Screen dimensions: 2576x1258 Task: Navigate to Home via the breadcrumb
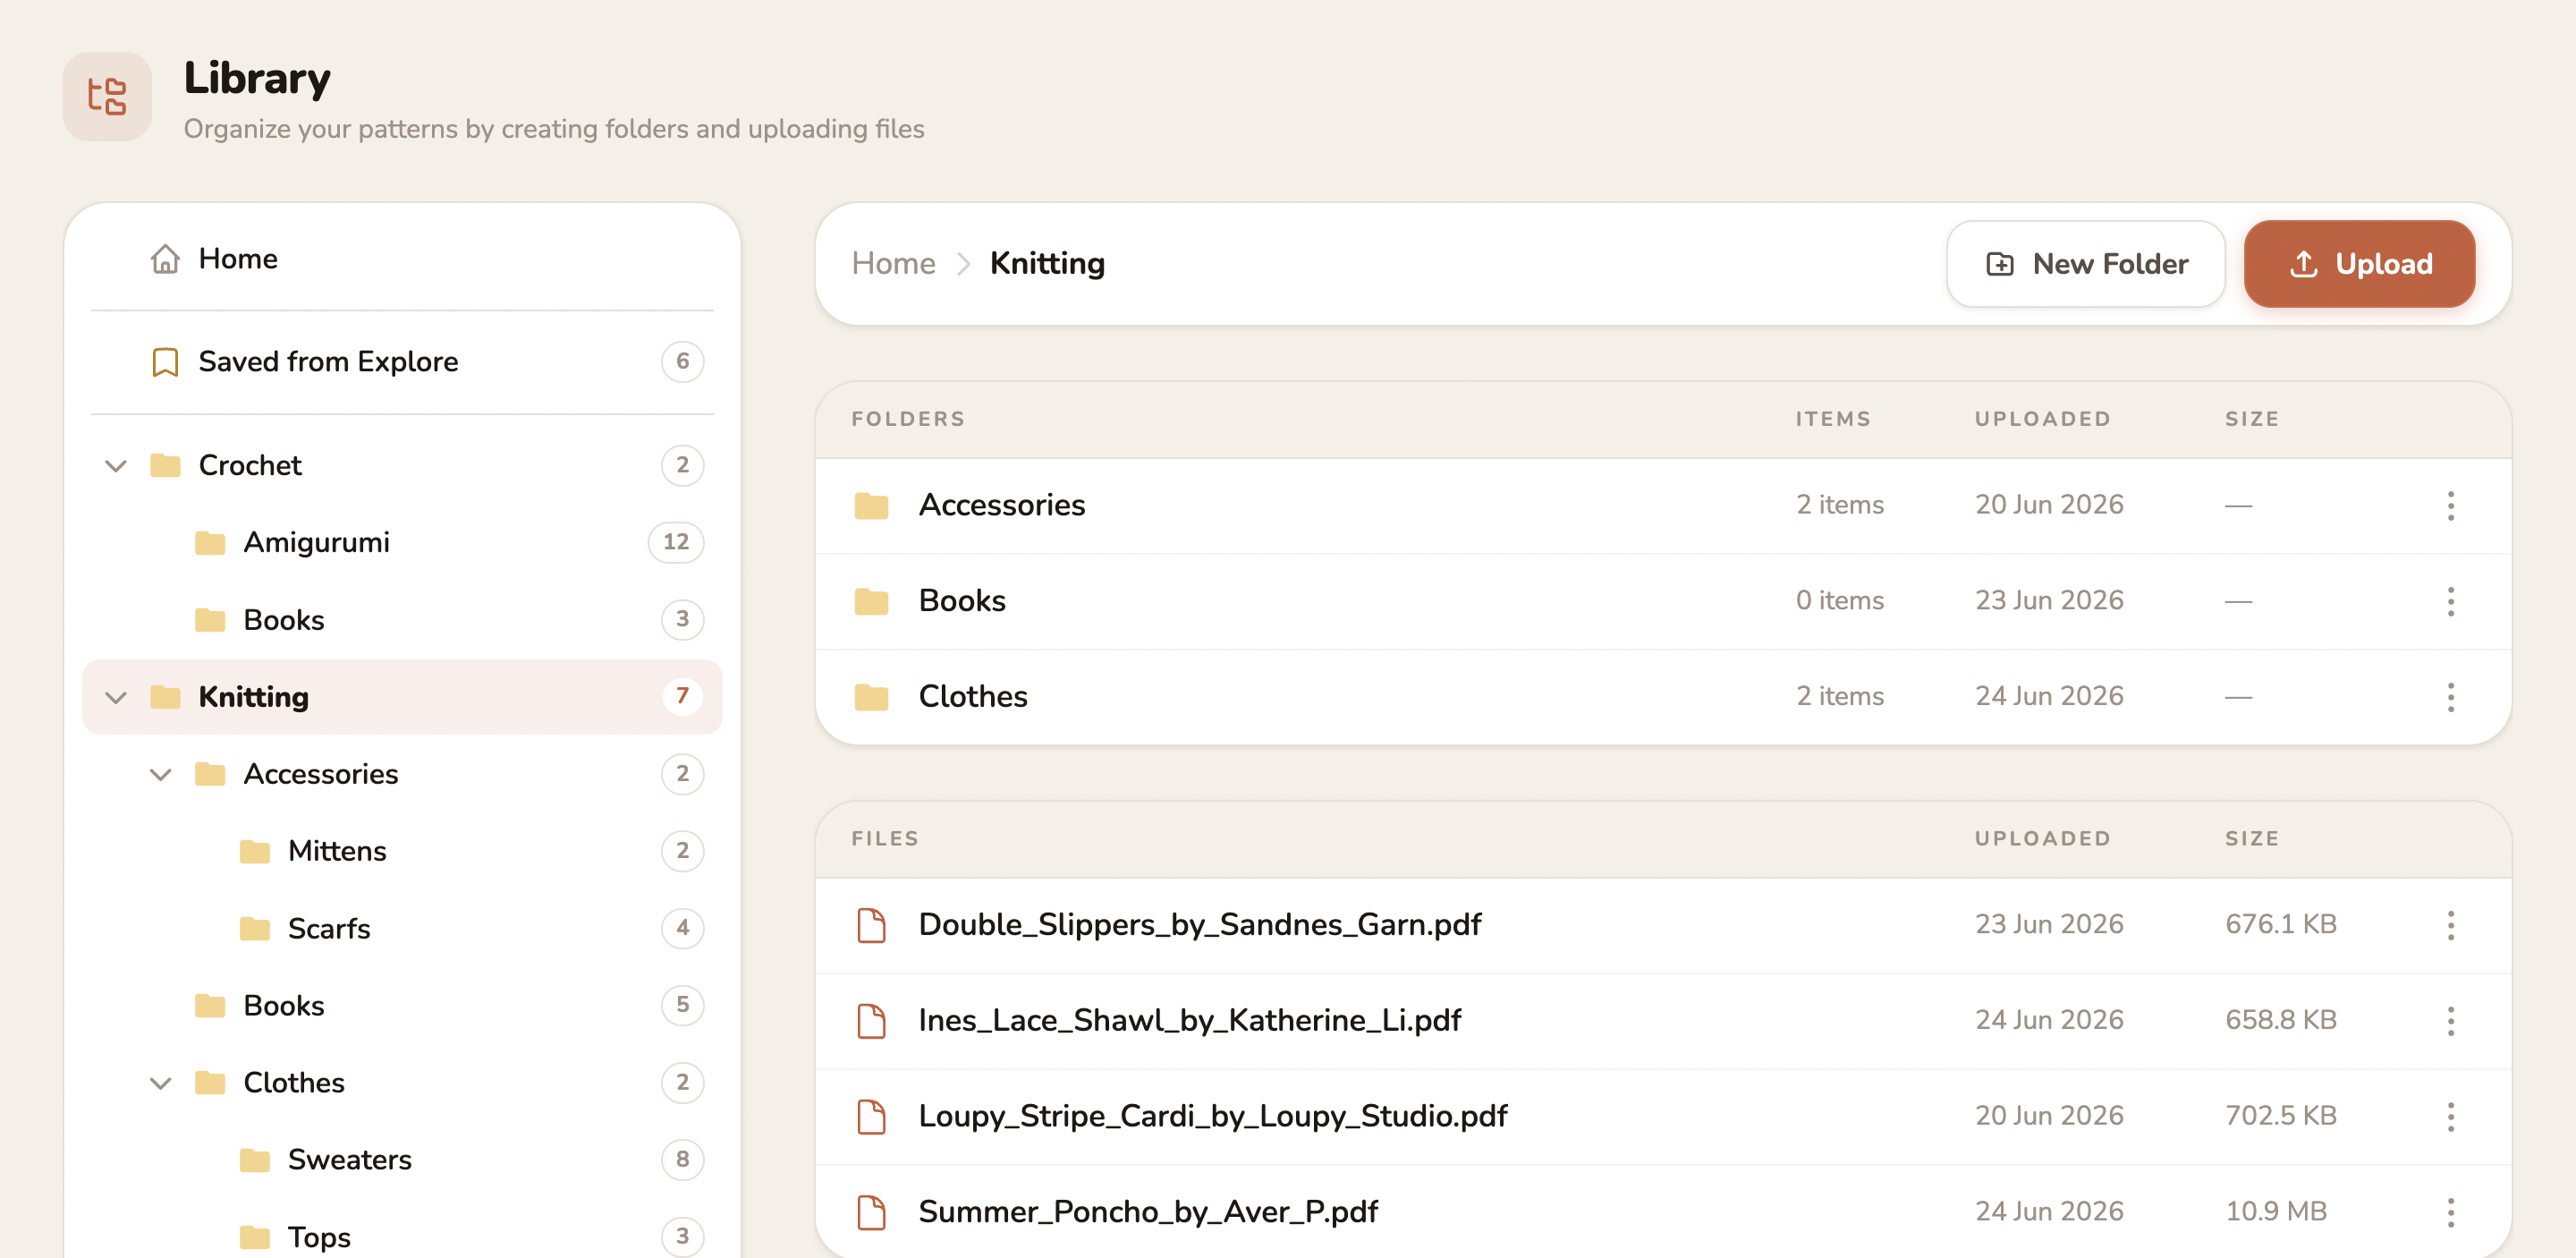[x=893, y=264]
